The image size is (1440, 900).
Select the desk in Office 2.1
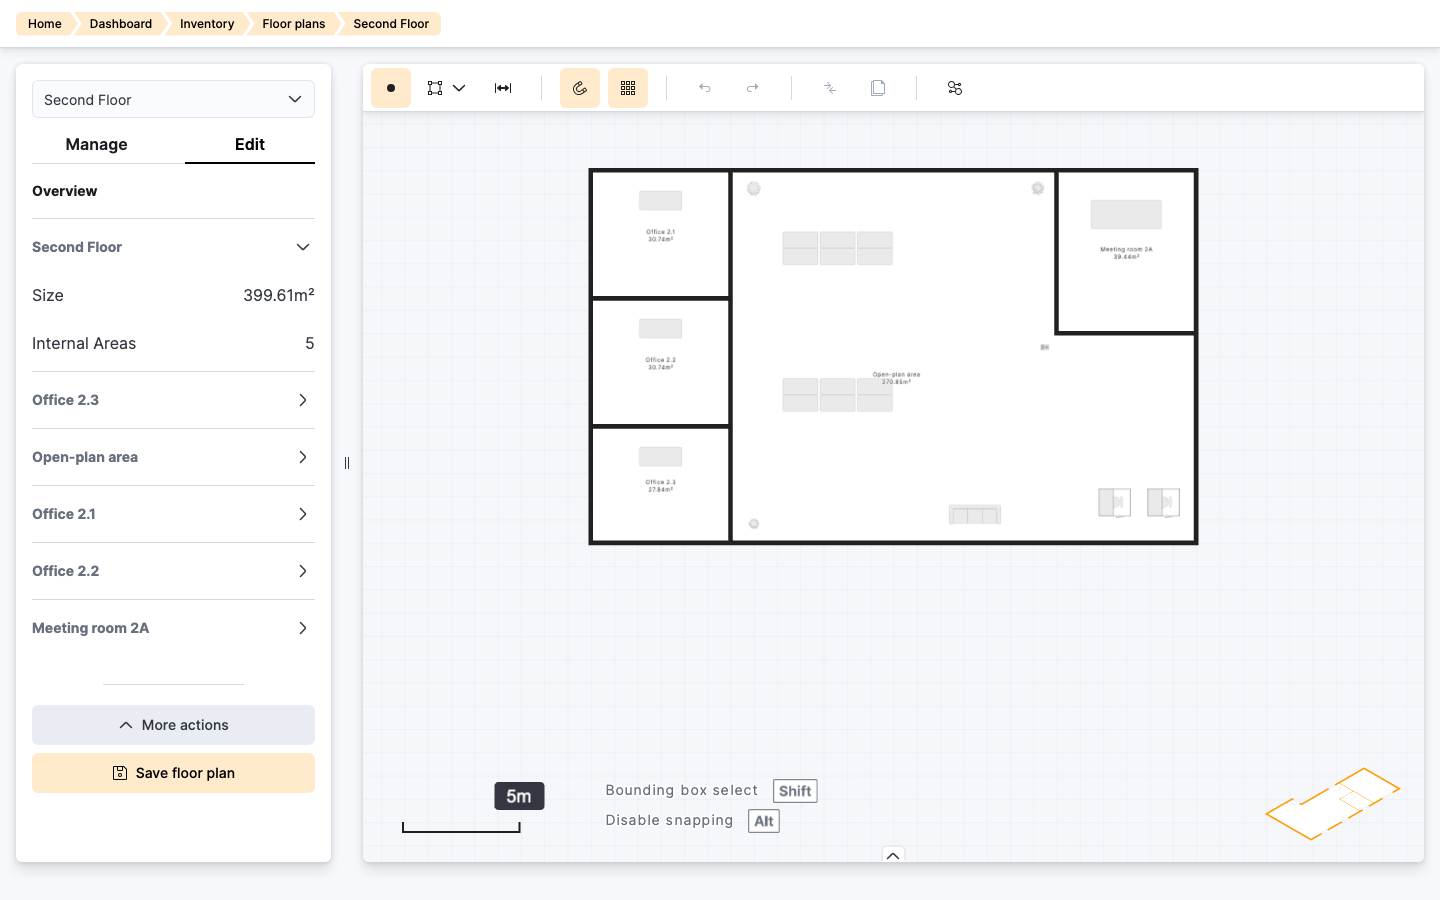point(661,200)
